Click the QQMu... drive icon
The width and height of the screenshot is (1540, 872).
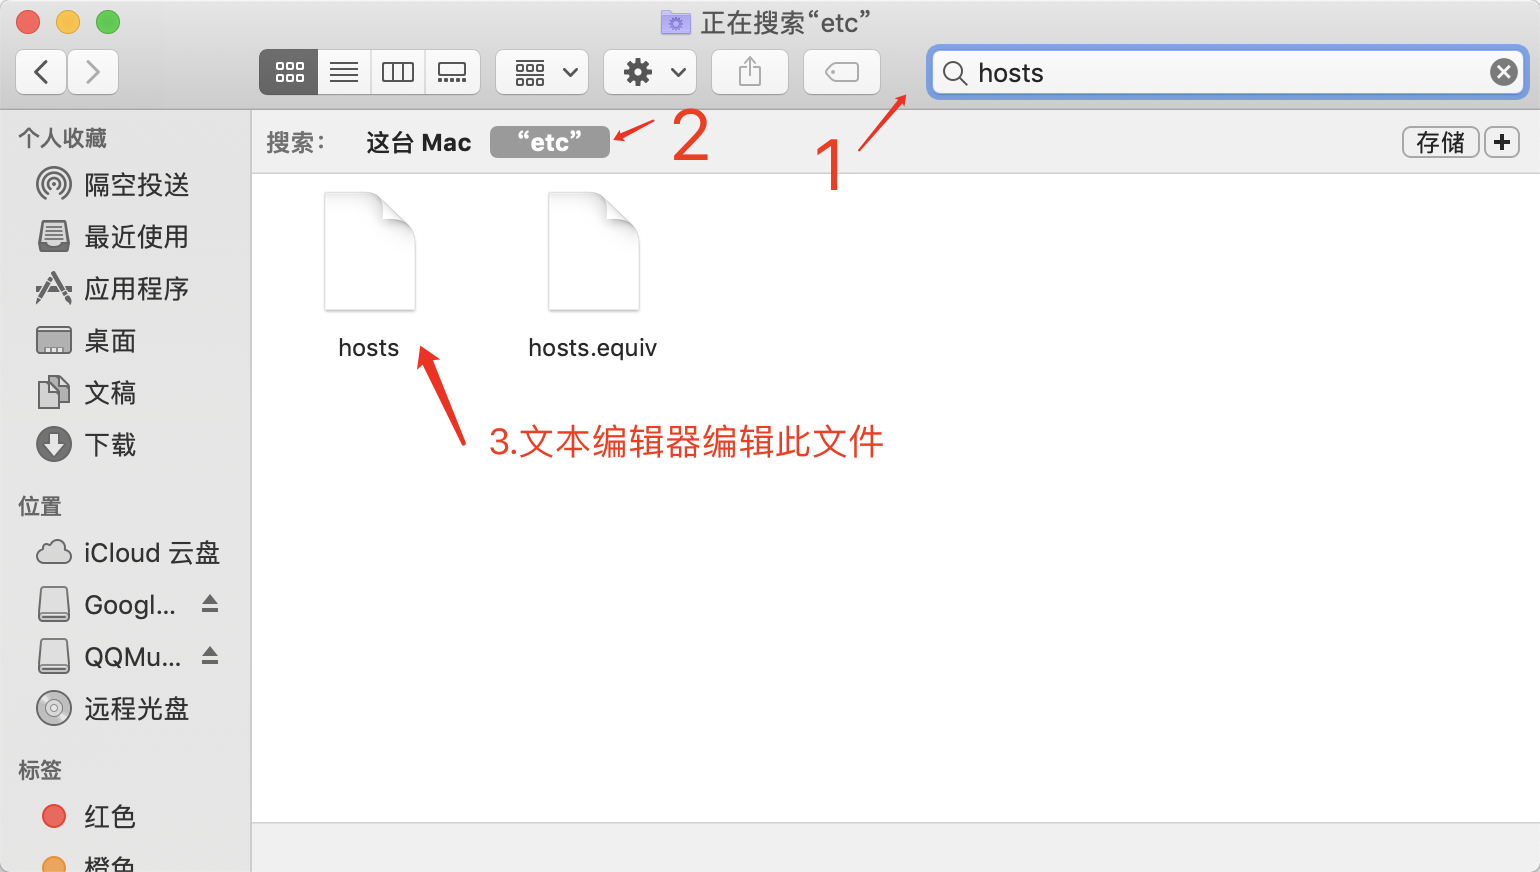coord(54,656)
